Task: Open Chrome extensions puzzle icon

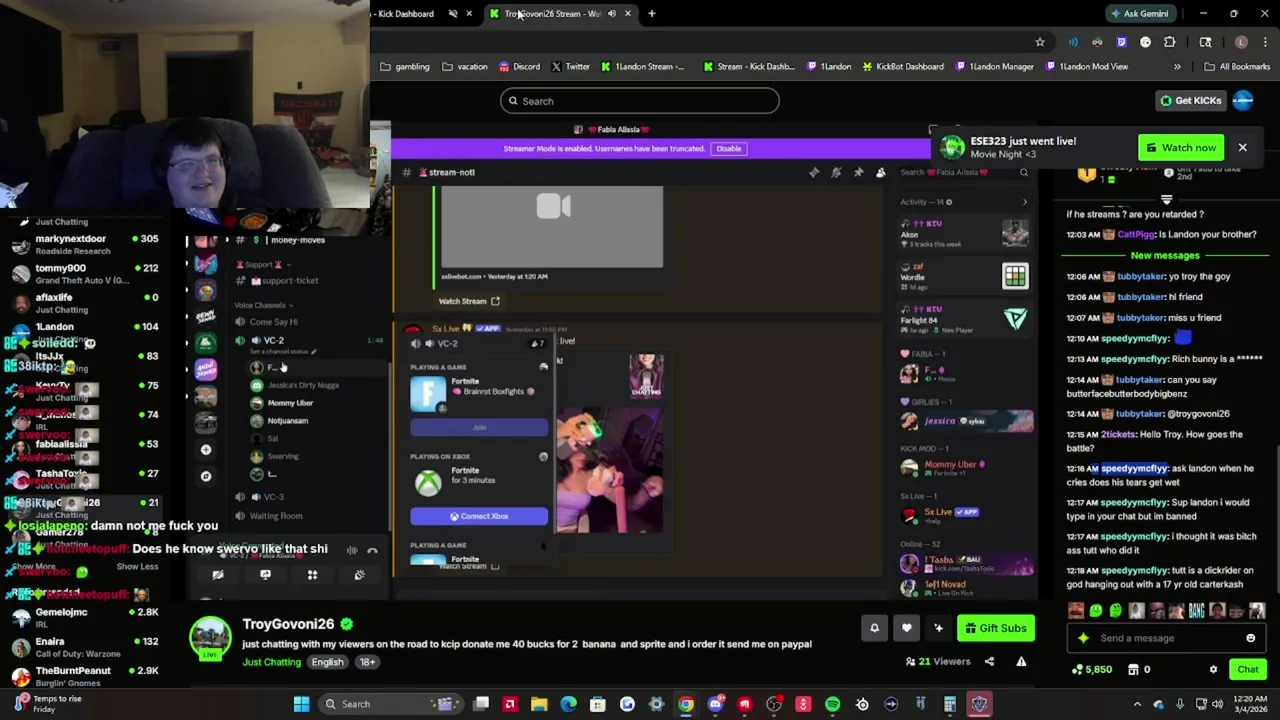Action: [1169, 42]
